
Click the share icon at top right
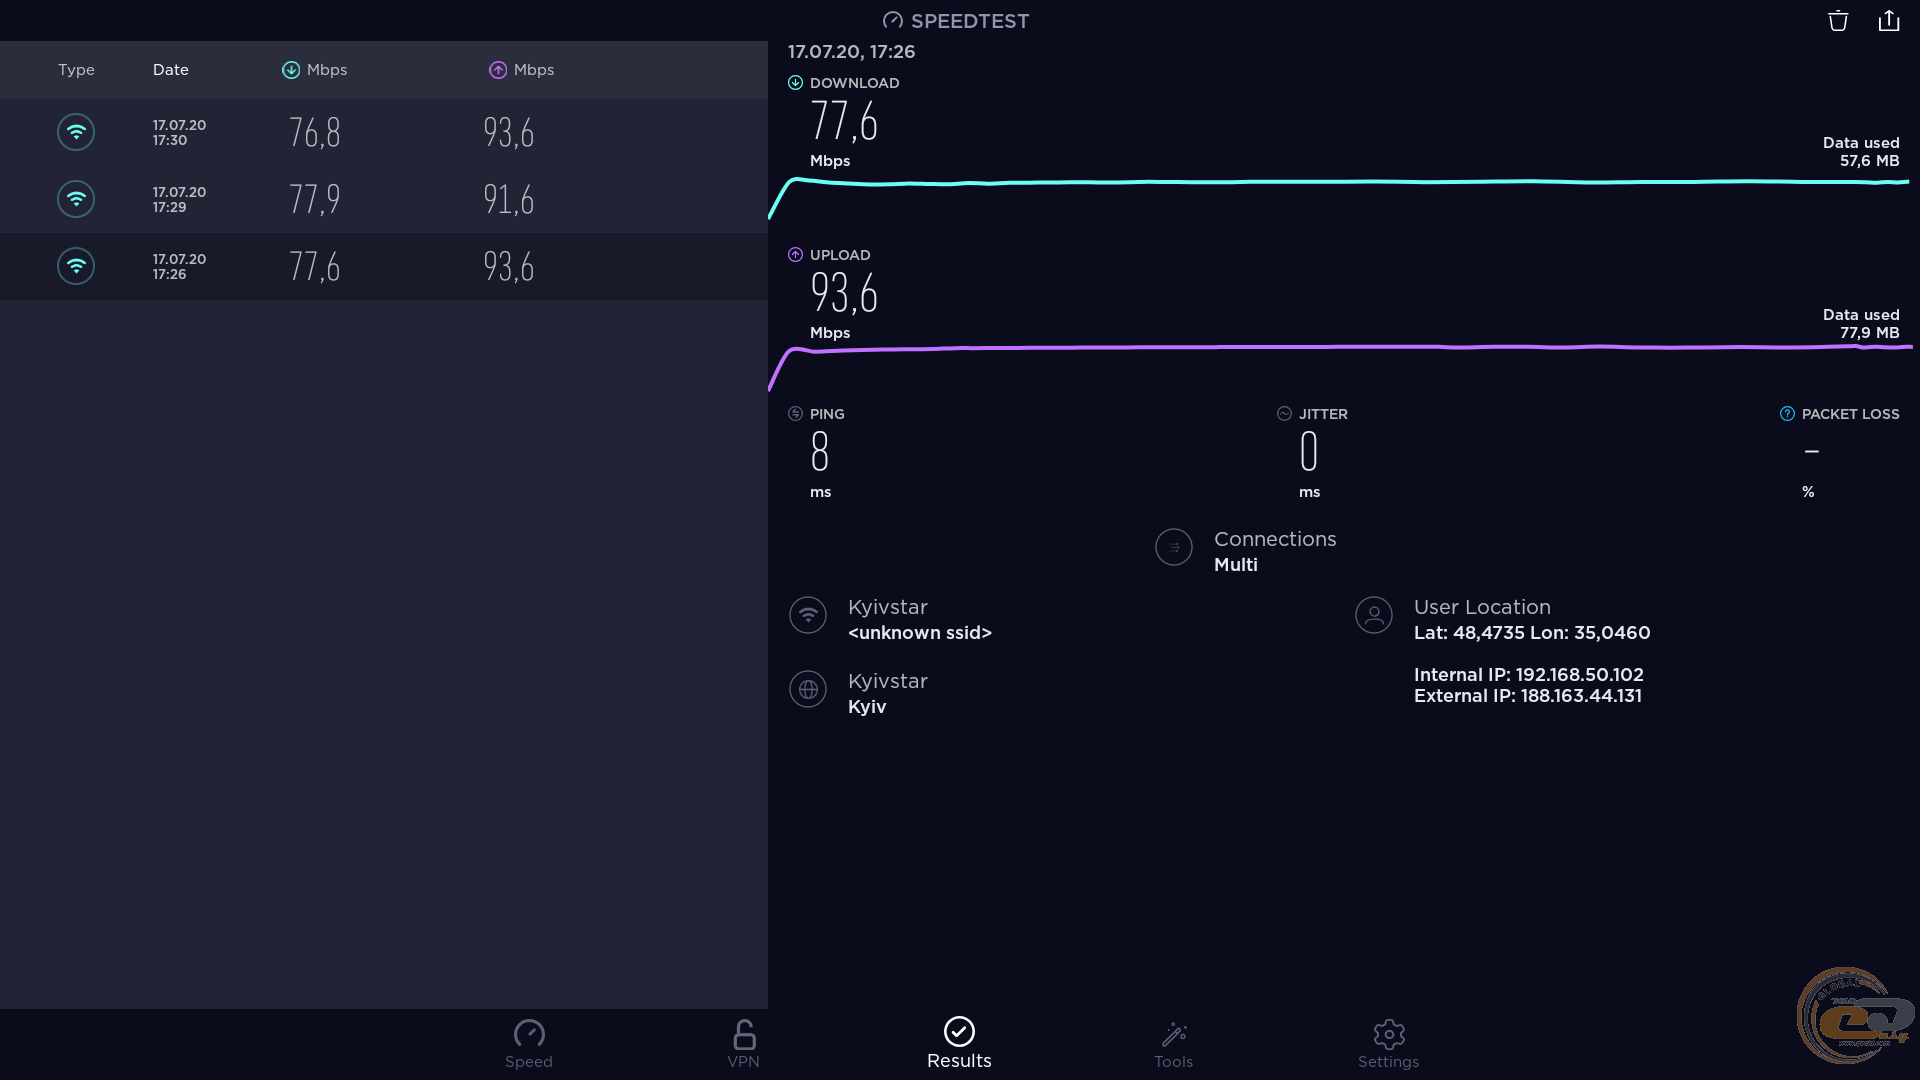[x=1888, y=21]
